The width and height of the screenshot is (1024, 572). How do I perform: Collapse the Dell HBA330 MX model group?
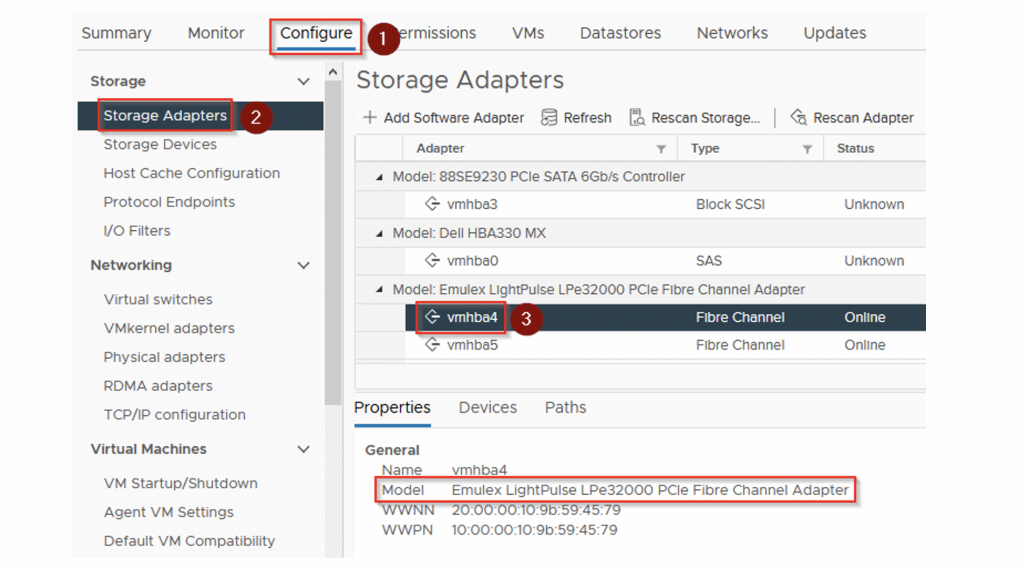379,233
